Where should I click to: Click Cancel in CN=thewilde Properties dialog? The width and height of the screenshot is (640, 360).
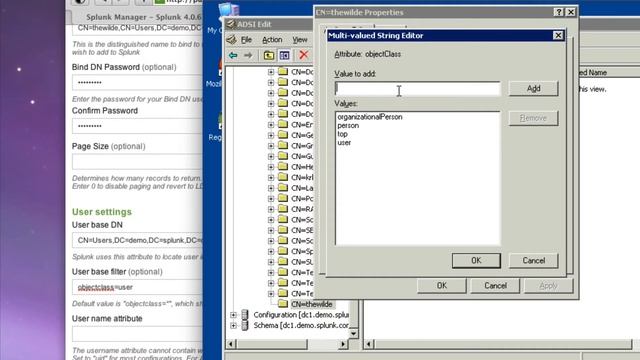[495, 286]
